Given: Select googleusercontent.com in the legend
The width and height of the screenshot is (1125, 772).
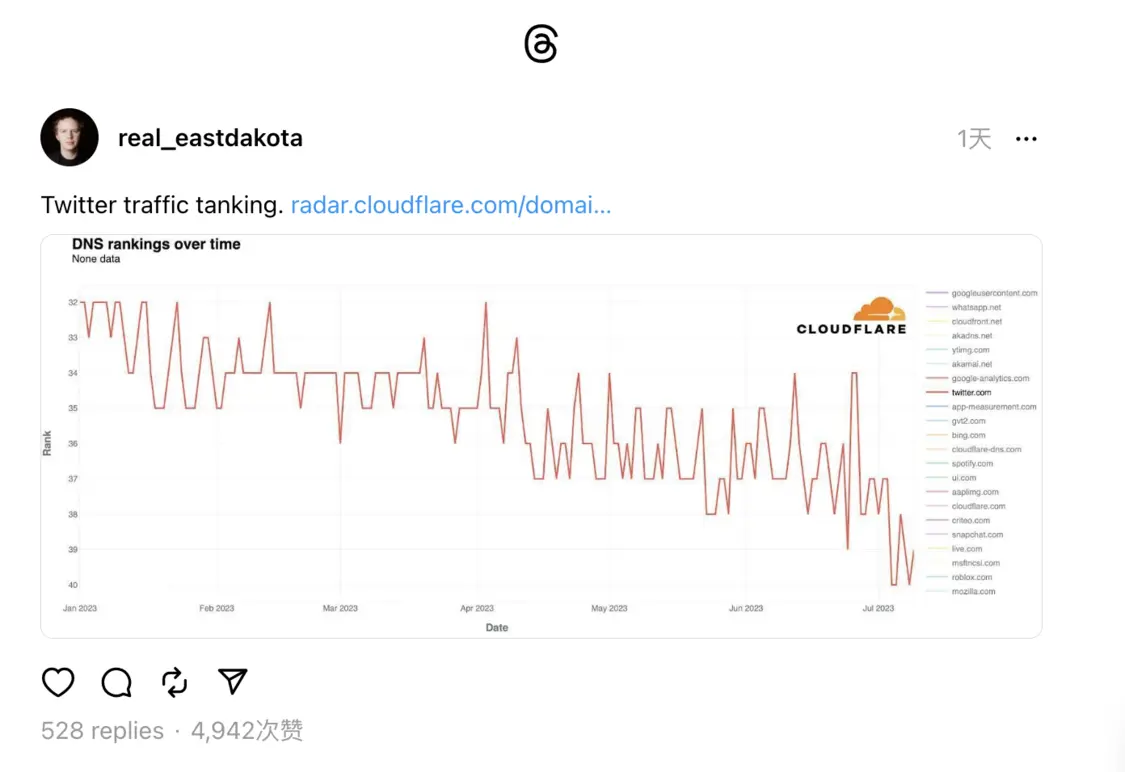Looking at the screenshot, I should coord(994,294).
